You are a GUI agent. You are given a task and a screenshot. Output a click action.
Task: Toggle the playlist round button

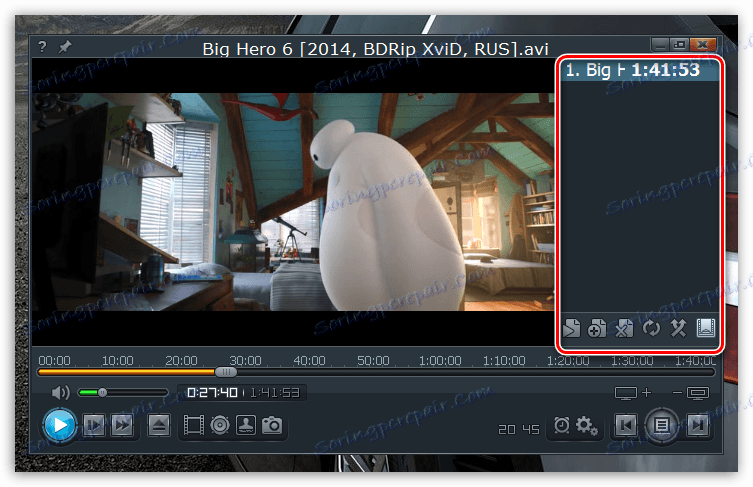point(662,425)
